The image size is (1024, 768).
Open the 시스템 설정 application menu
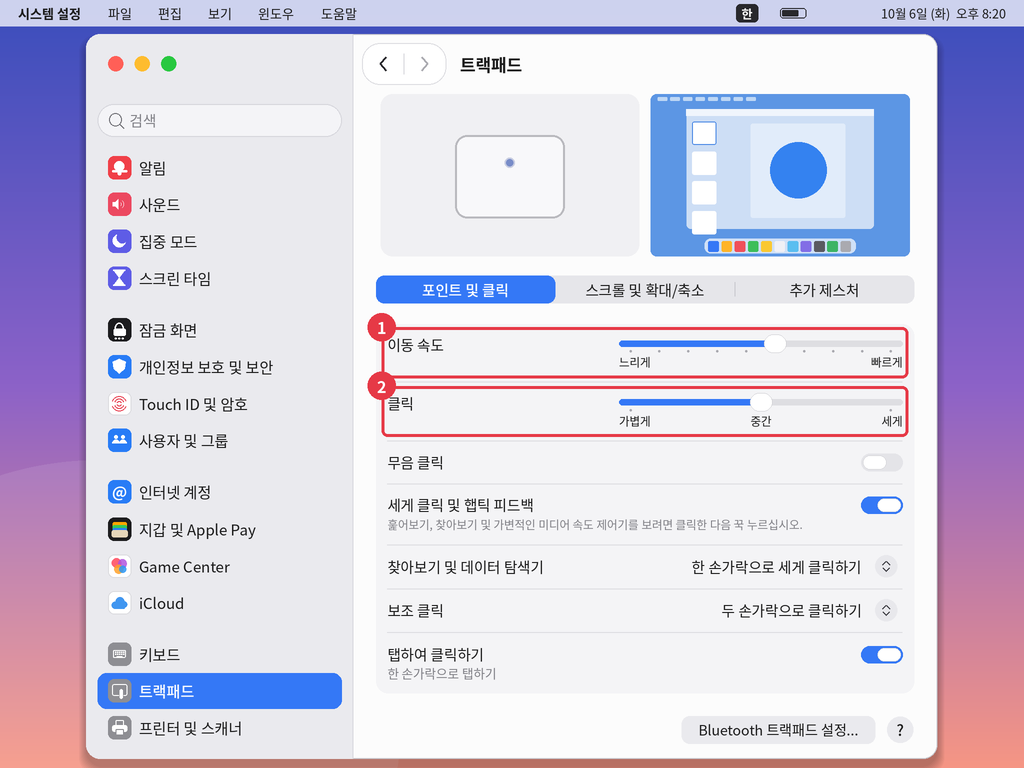click(x=49, y=14)
